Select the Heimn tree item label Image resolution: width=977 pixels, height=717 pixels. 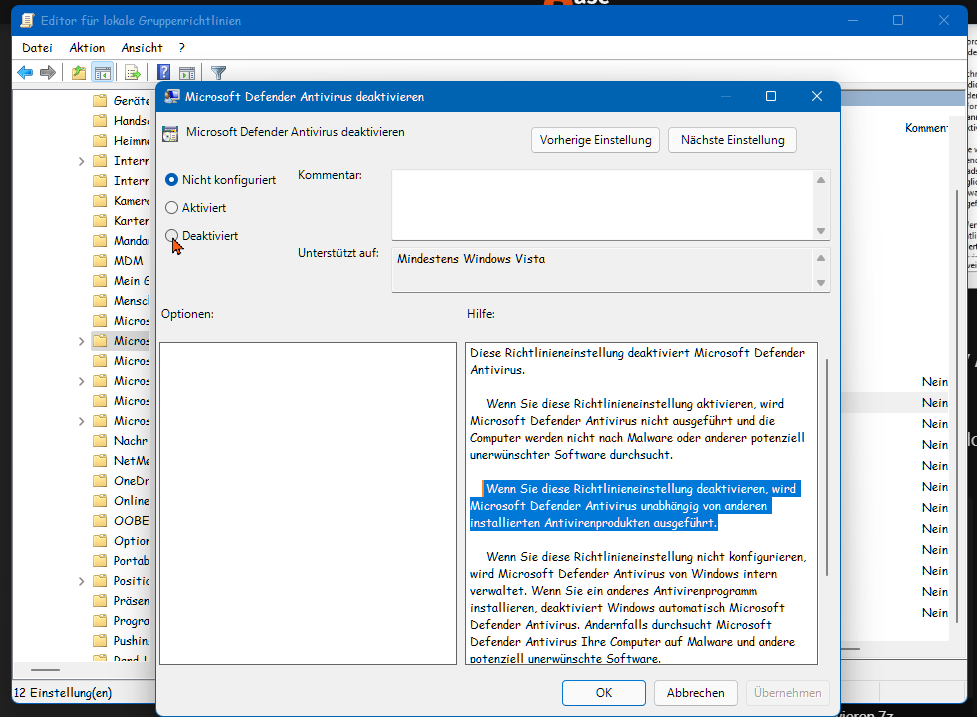coord(131,141)
